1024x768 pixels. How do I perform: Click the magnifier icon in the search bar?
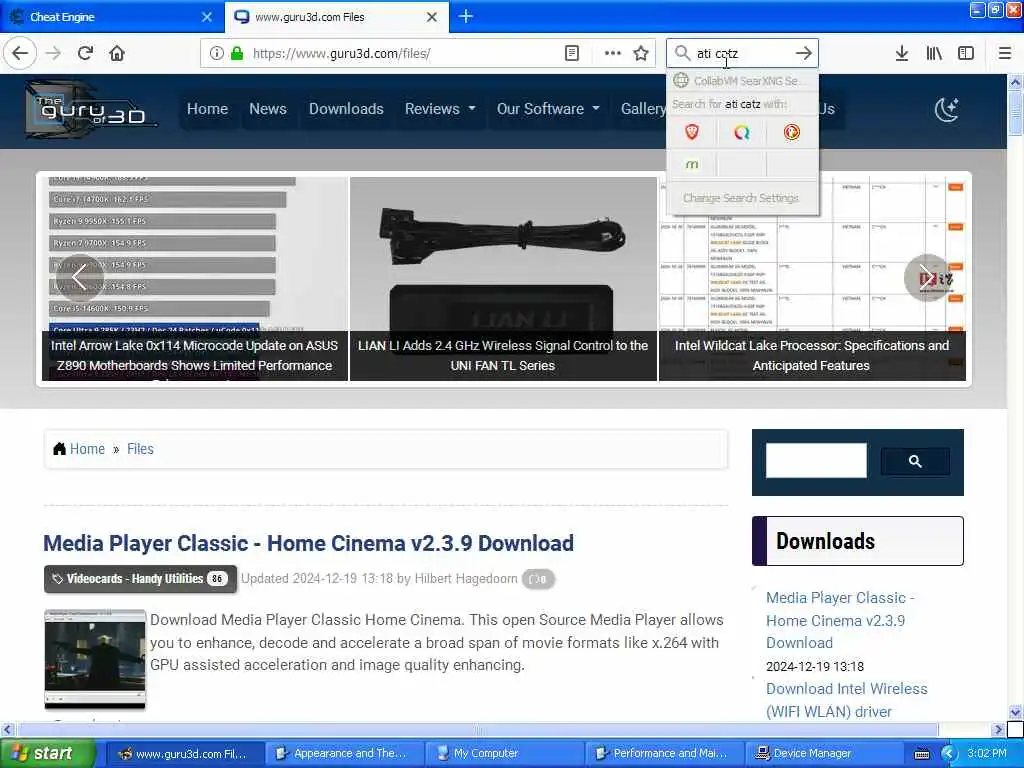(682, 54)
